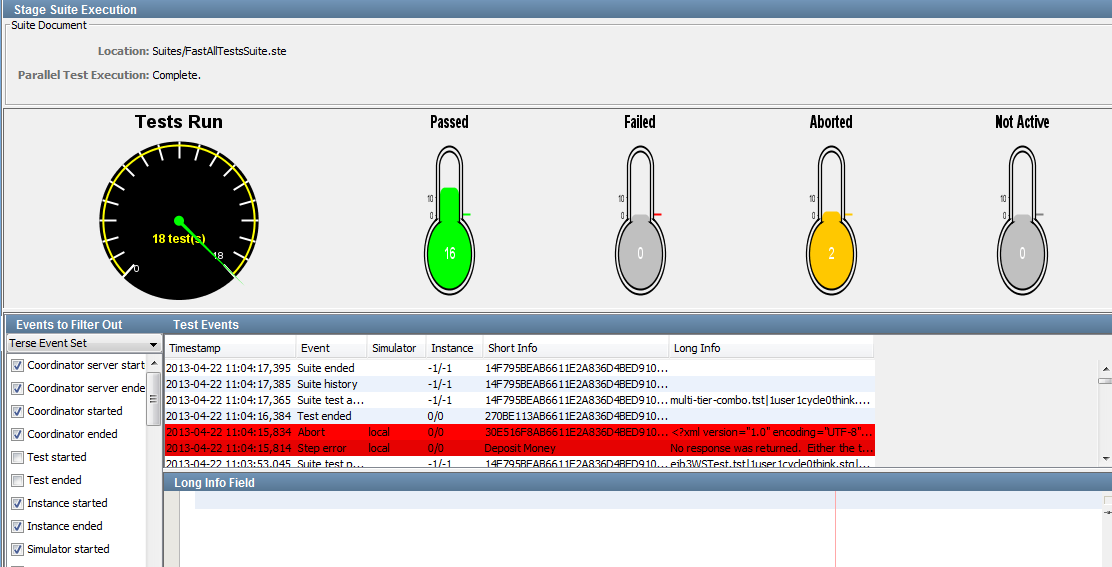1112x567 pixels.
Task: Disable the Simulator started checkbox
Action: [x=17, y=550]
